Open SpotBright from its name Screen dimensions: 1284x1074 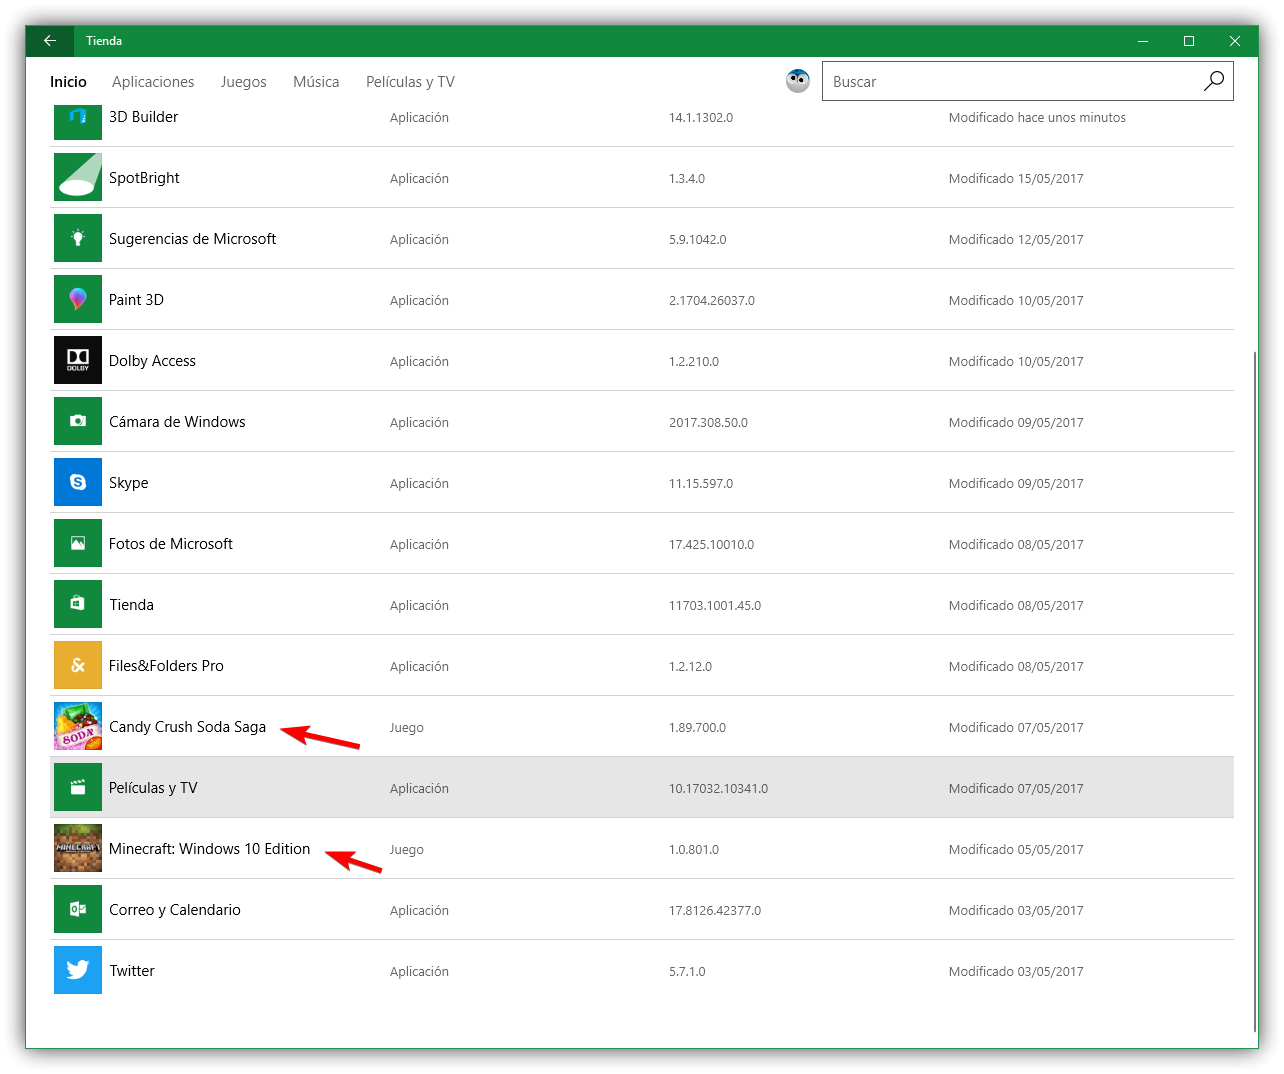[x=144, y=178]
